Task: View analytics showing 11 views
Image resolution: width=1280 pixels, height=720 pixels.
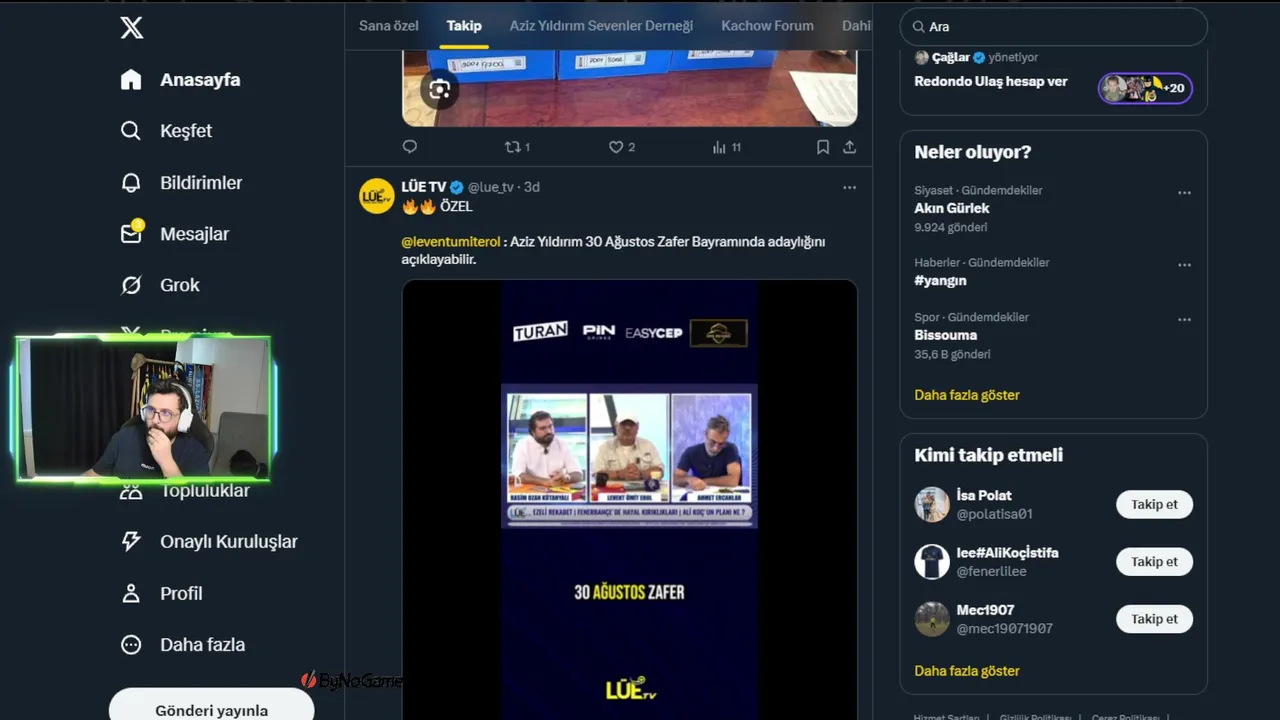Action: coord(726,147)
